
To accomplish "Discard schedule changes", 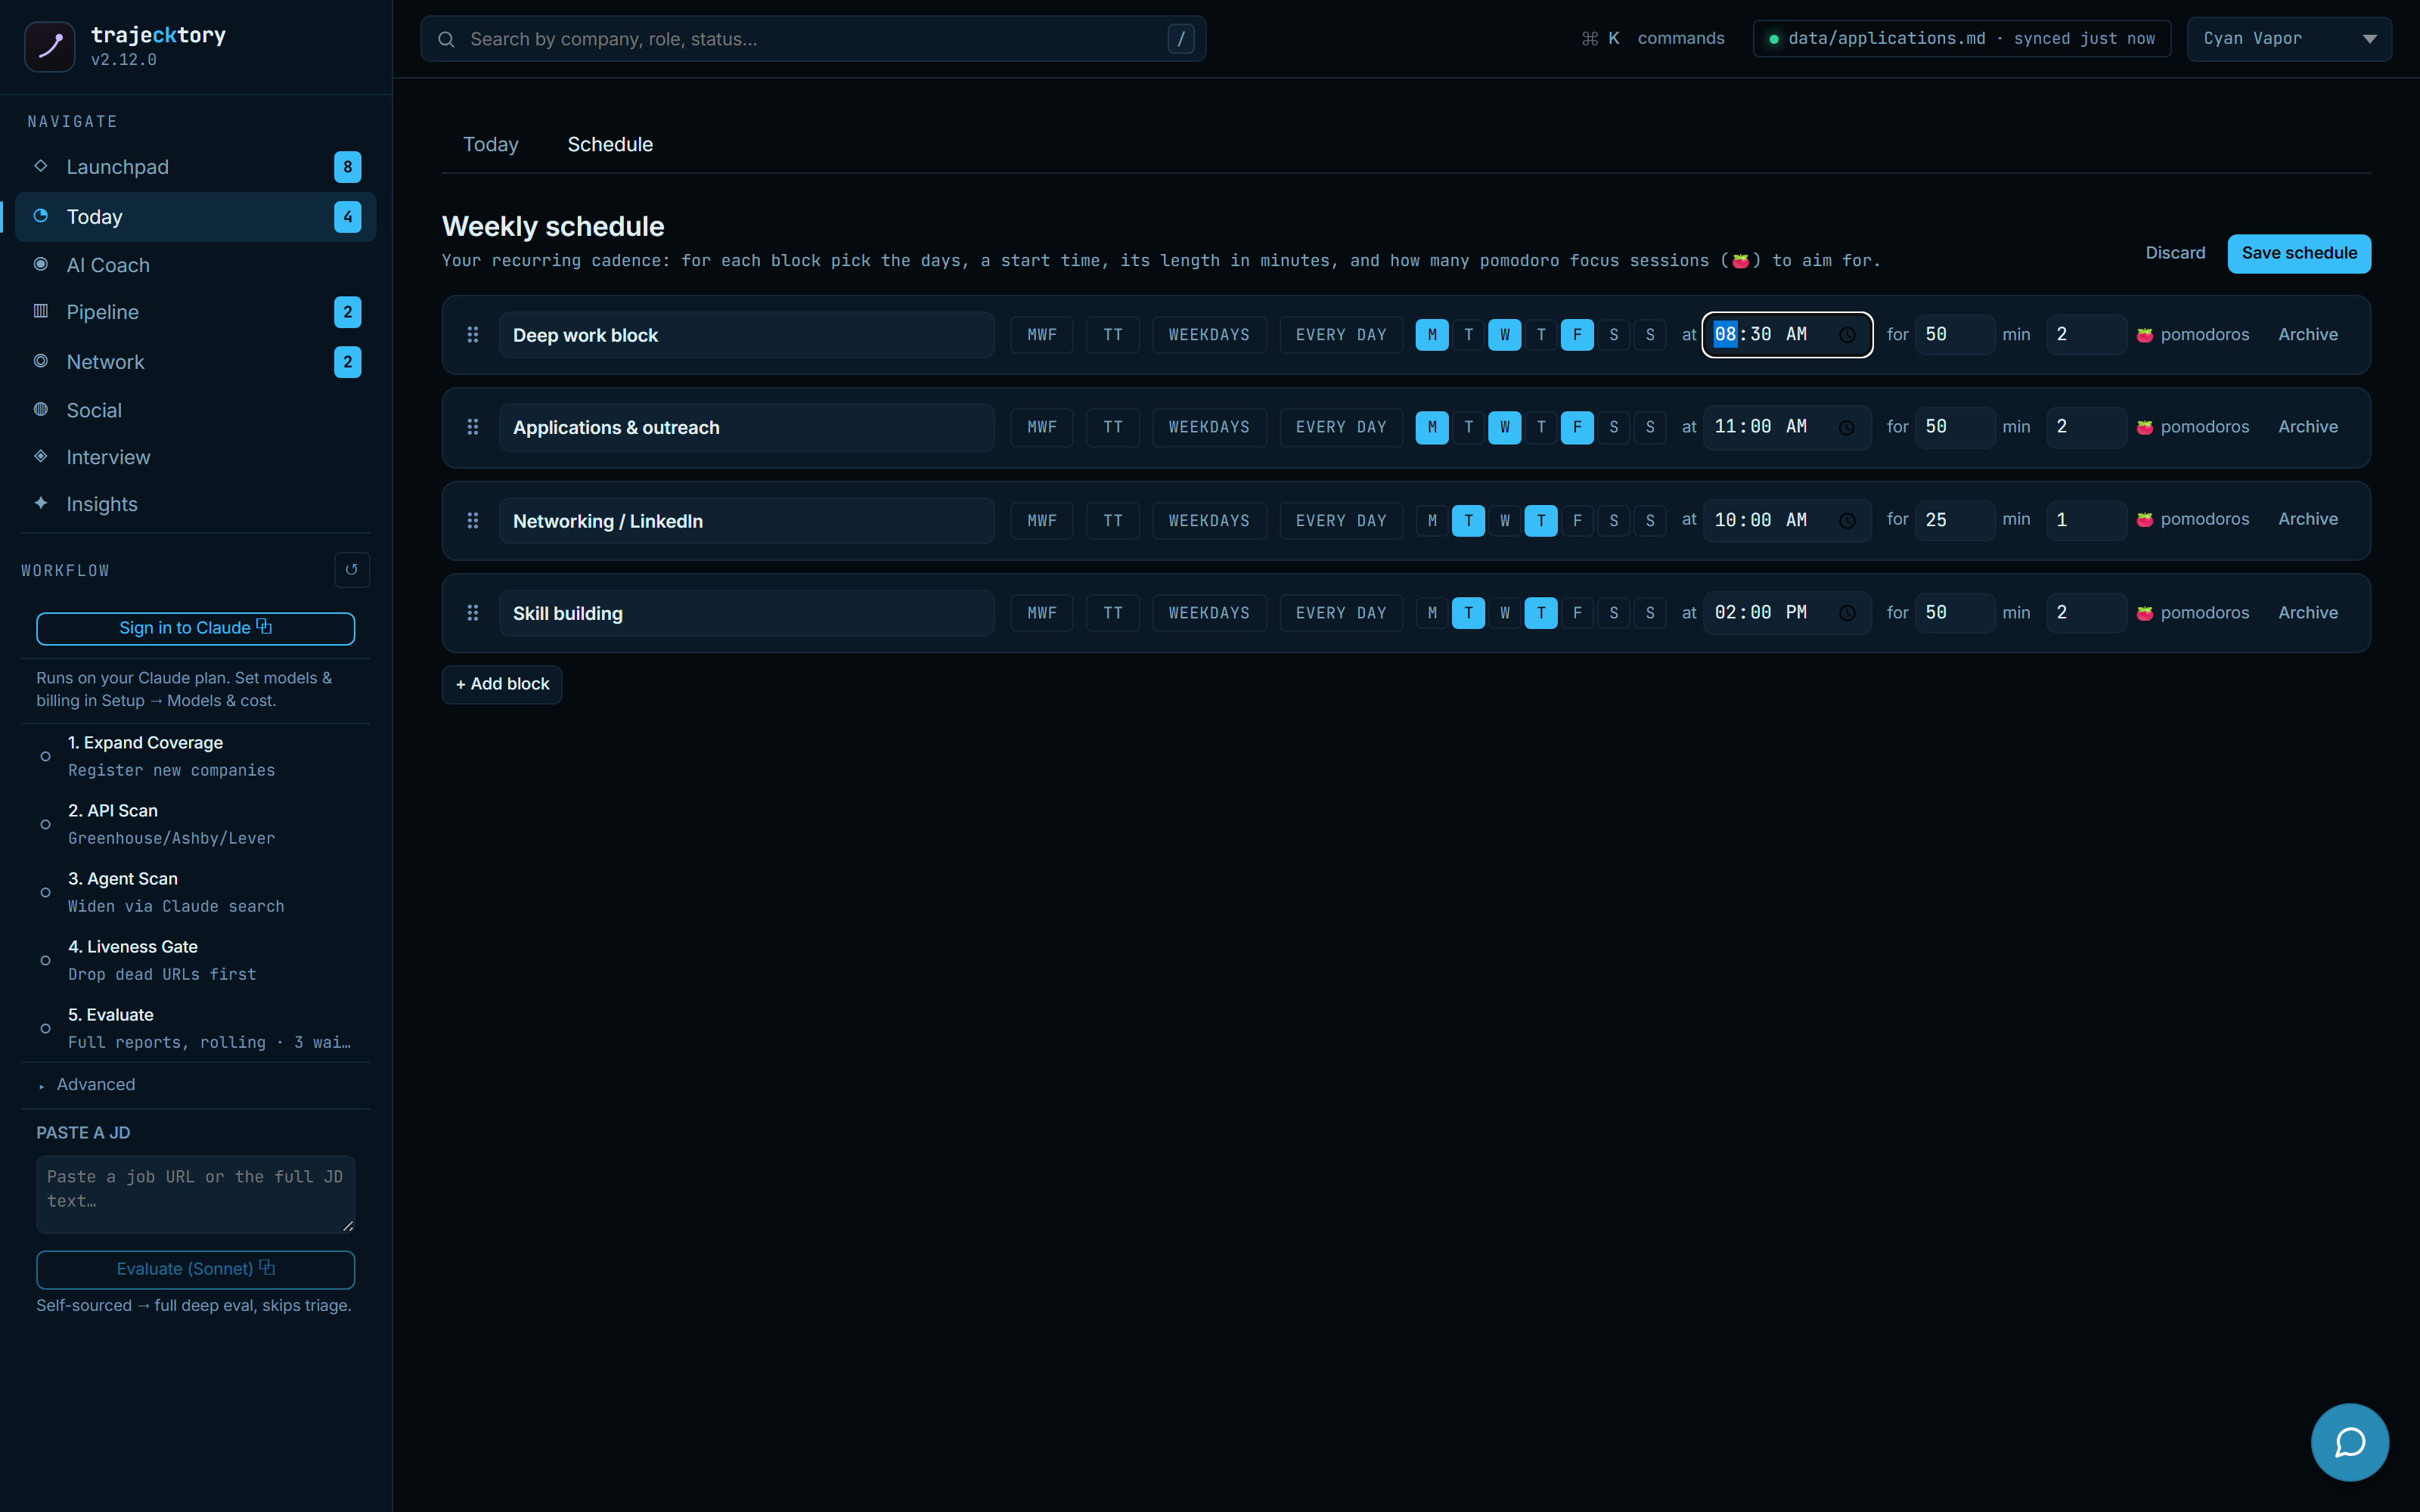I will click(2175, 253).
